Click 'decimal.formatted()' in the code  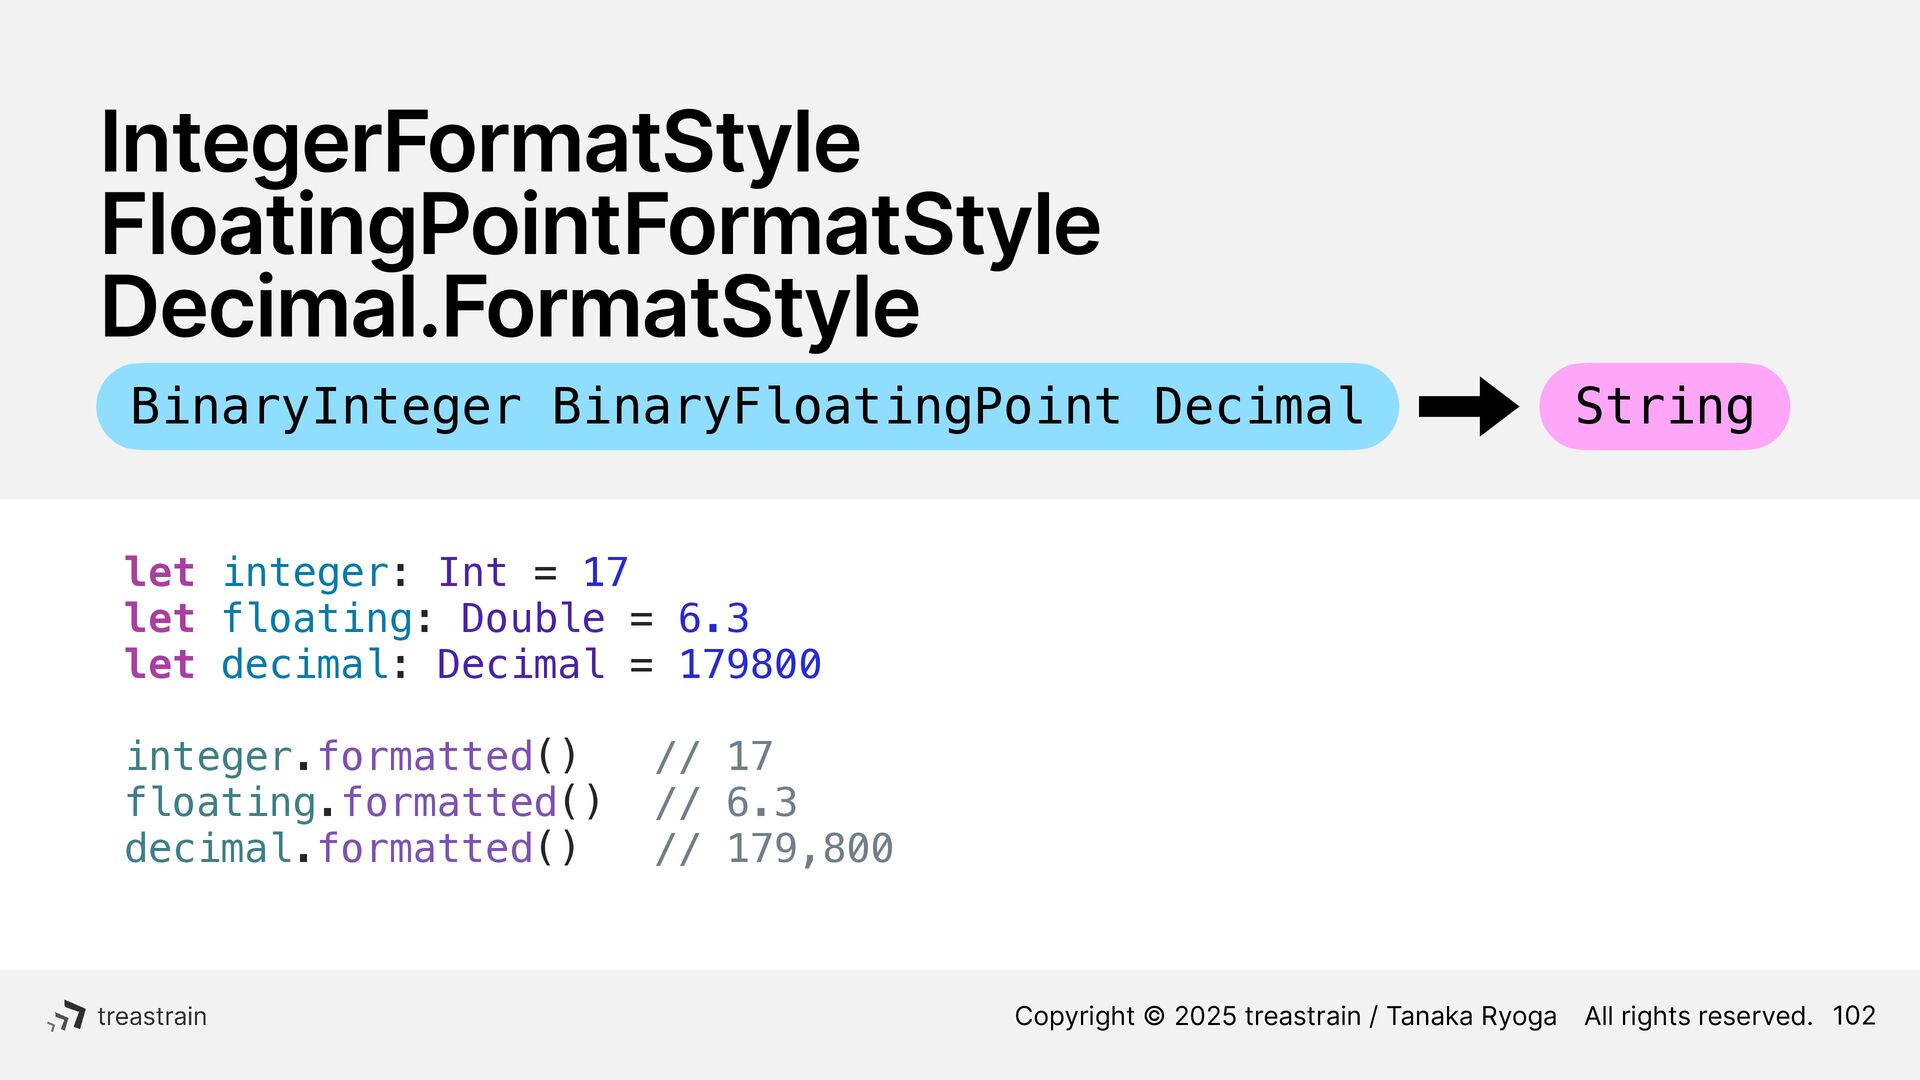tap(352, 849)
